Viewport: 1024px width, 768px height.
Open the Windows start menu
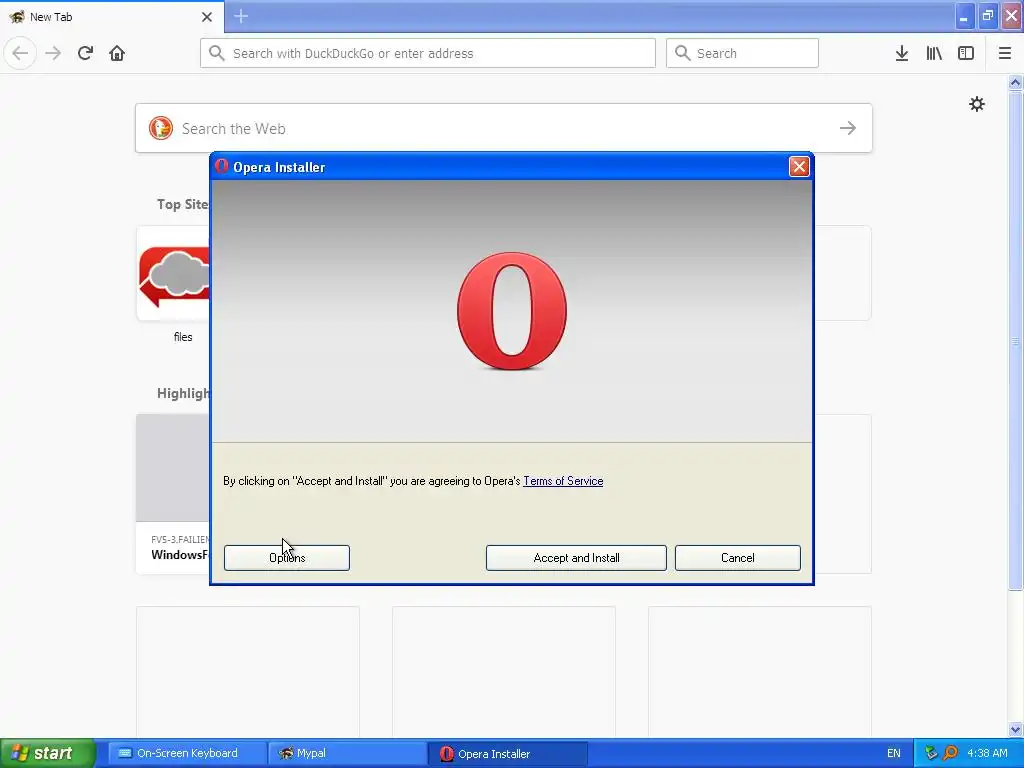coord(48,753)
